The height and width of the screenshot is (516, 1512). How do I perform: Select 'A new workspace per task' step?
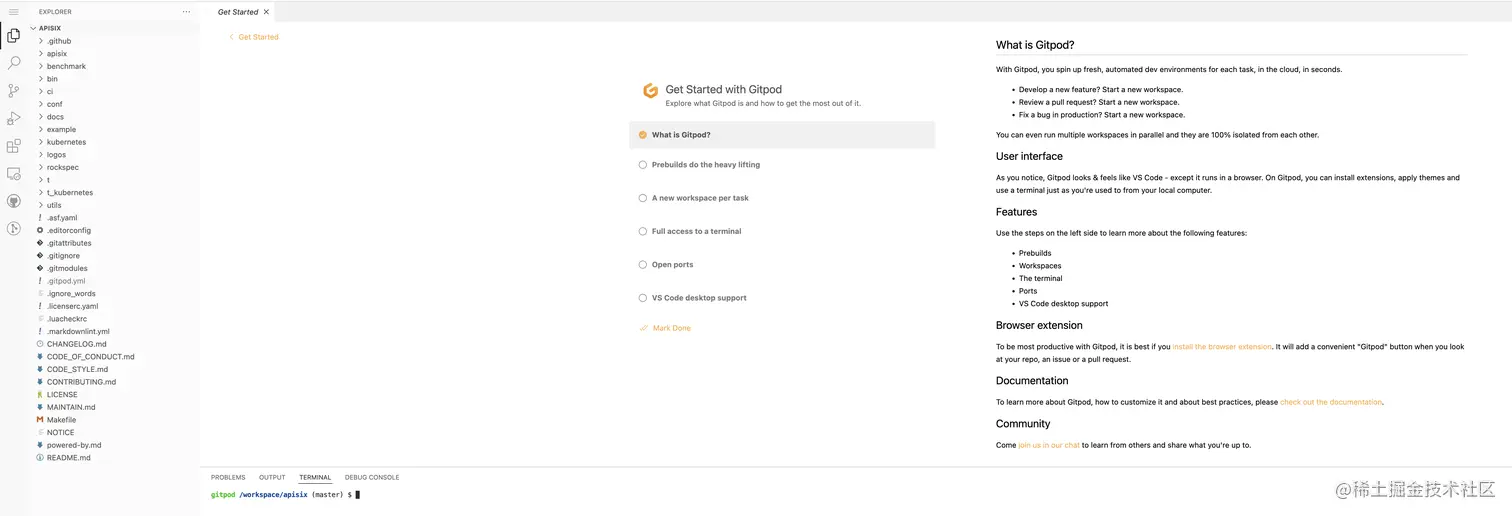tap(700, 198)
